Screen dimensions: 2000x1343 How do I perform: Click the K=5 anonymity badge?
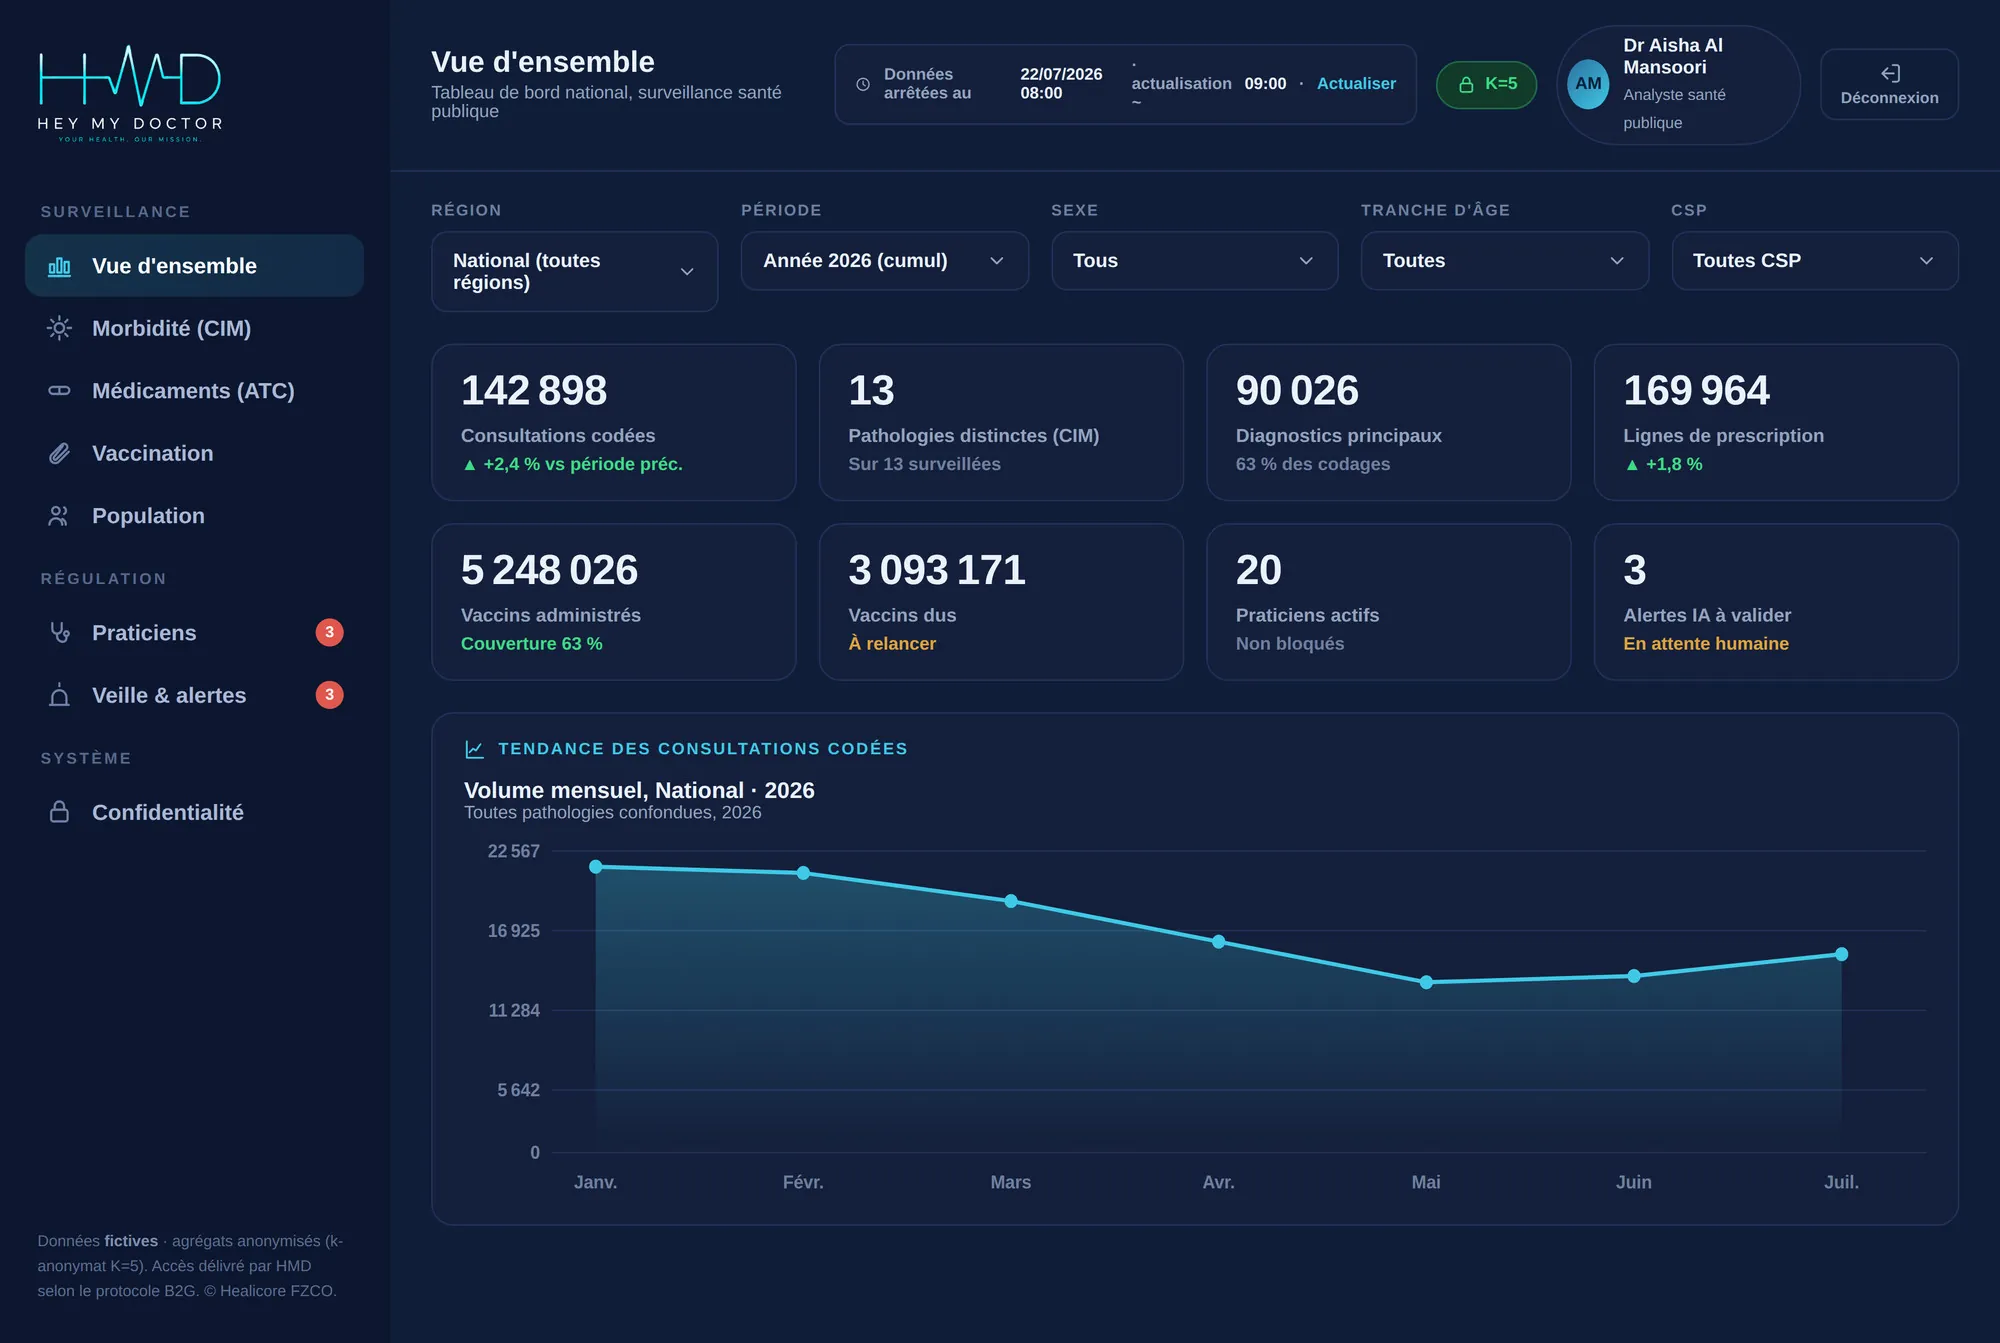click(x=1486, y=84)
